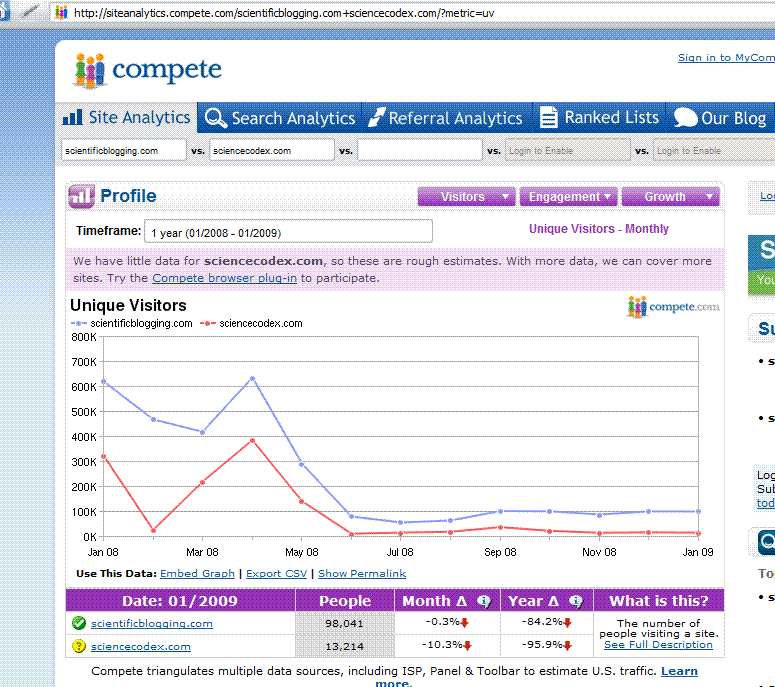Click the browser address bar URL
Image resolution: width=775 pixels, height=687 pixels.
284,13
